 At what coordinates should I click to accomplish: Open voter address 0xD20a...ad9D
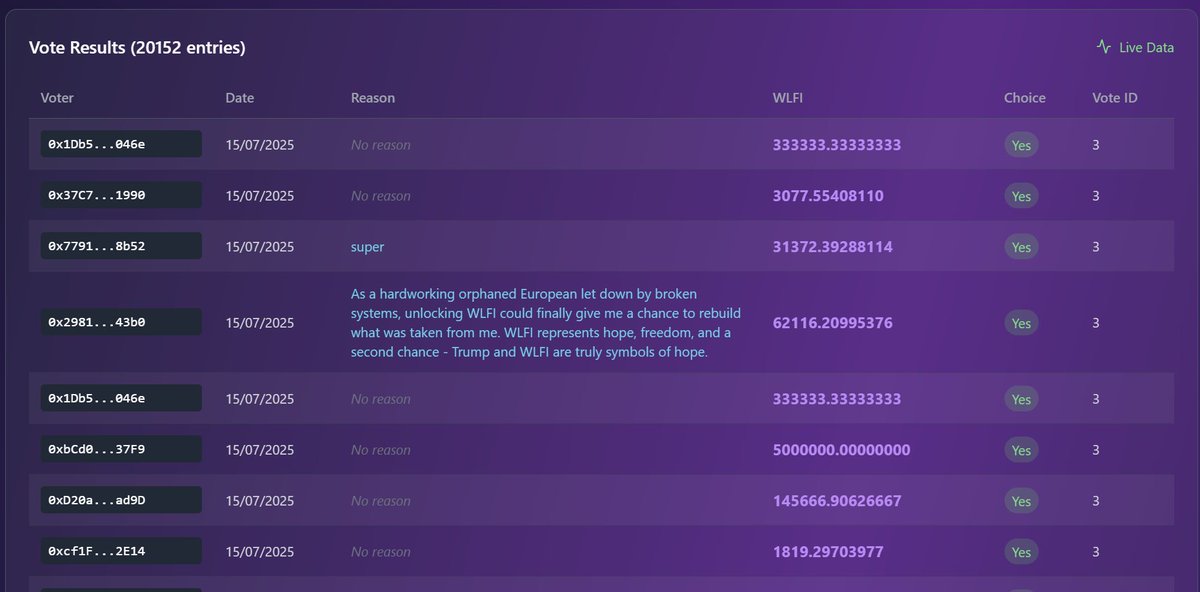[x=121, y=500]
